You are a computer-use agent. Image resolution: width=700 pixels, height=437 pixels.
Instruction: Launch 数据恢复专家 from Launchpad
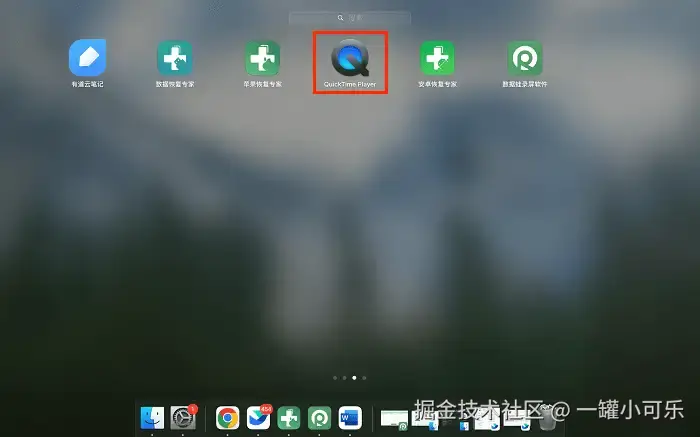pyautogui.click(x=175, y=58)
